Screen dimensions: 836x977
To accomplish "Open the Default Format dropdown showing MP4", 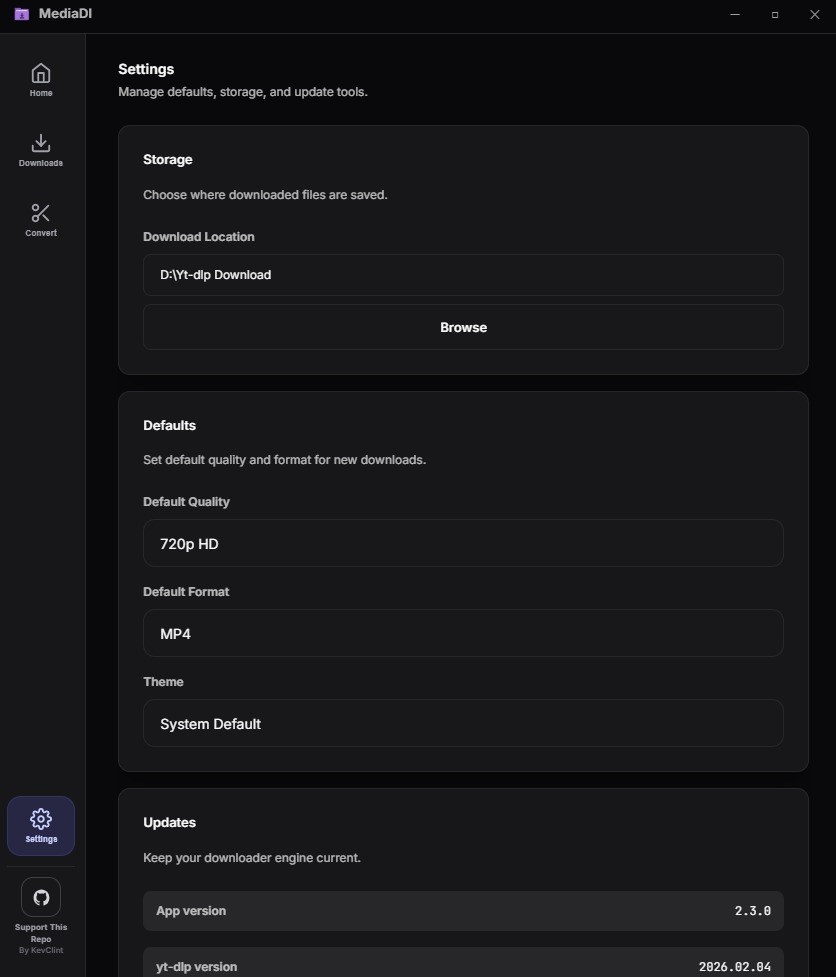I will [x=463, y=633].
